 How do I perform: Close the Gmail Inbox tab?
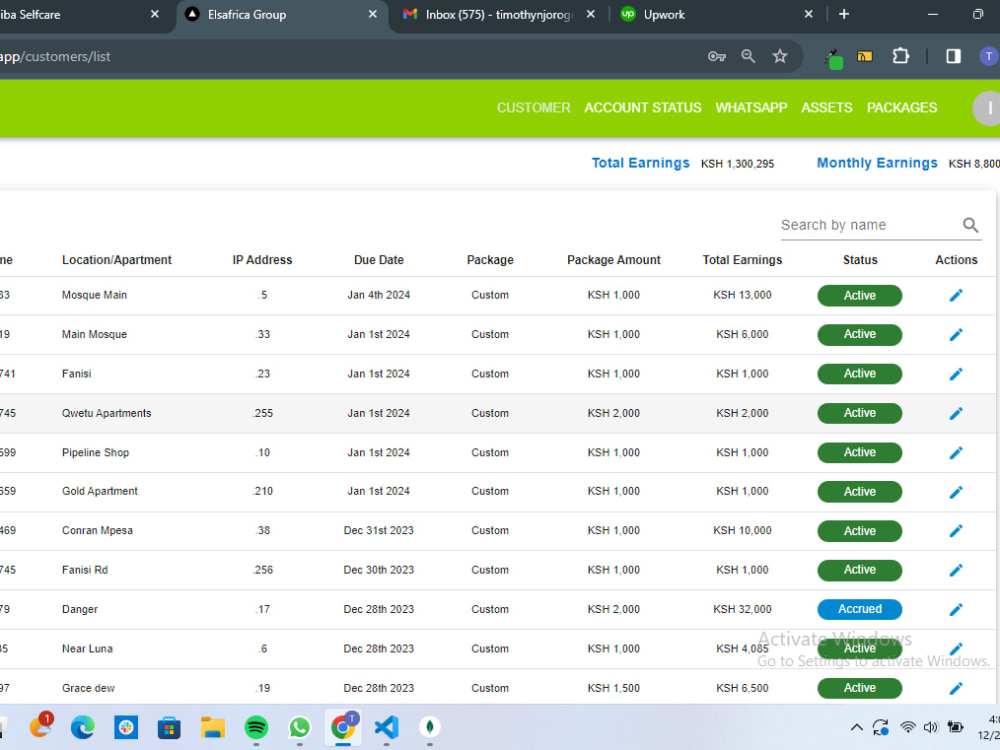[x=591, y=14]
